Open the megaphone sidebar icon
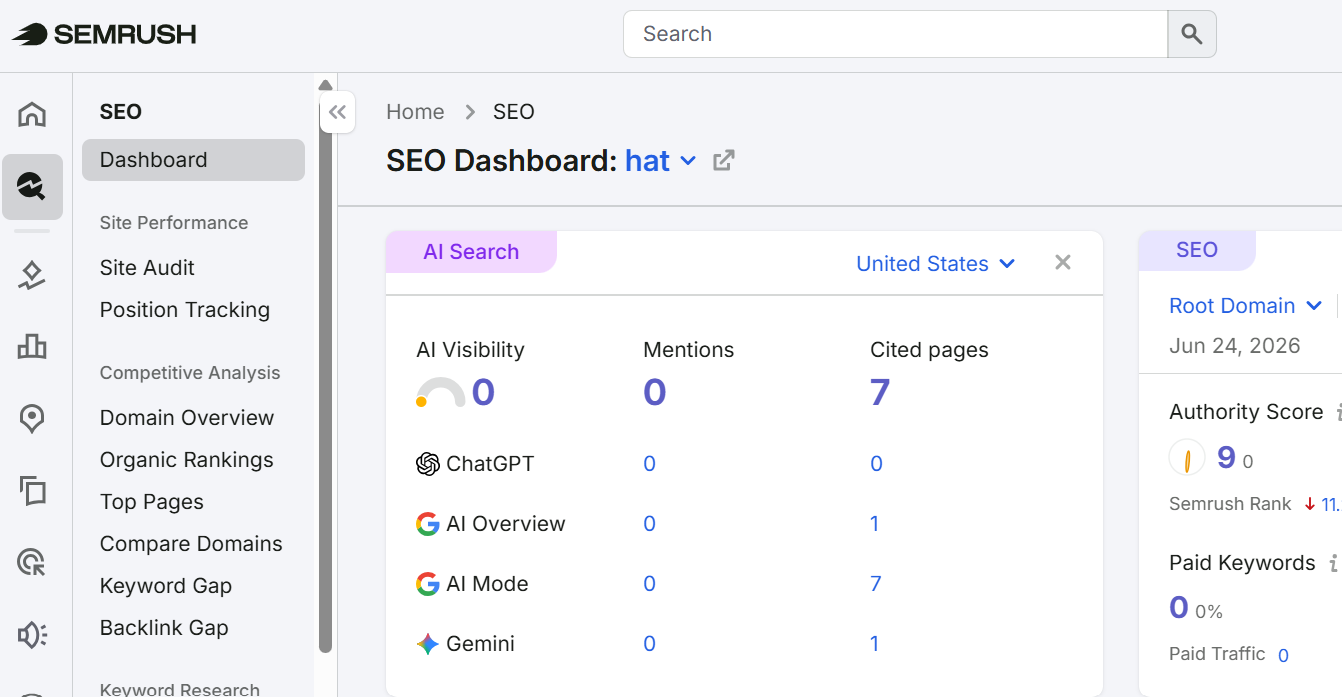 32,634
